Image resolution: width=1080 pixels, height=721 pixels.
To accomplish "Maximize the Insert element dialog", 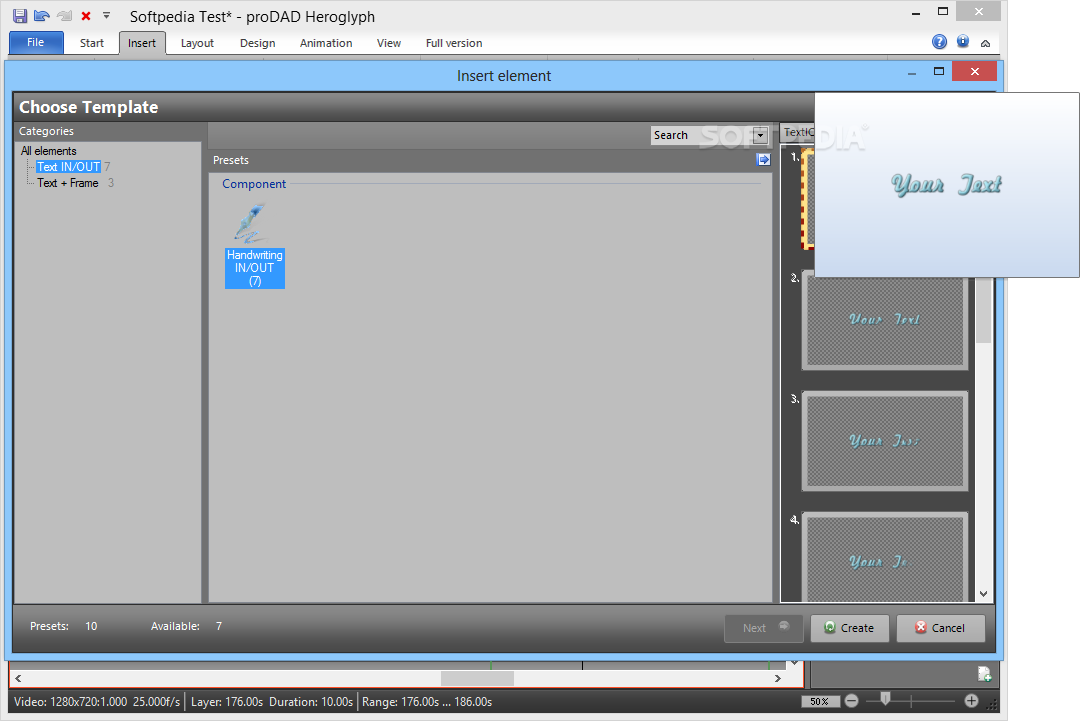I will coord(938,71).
